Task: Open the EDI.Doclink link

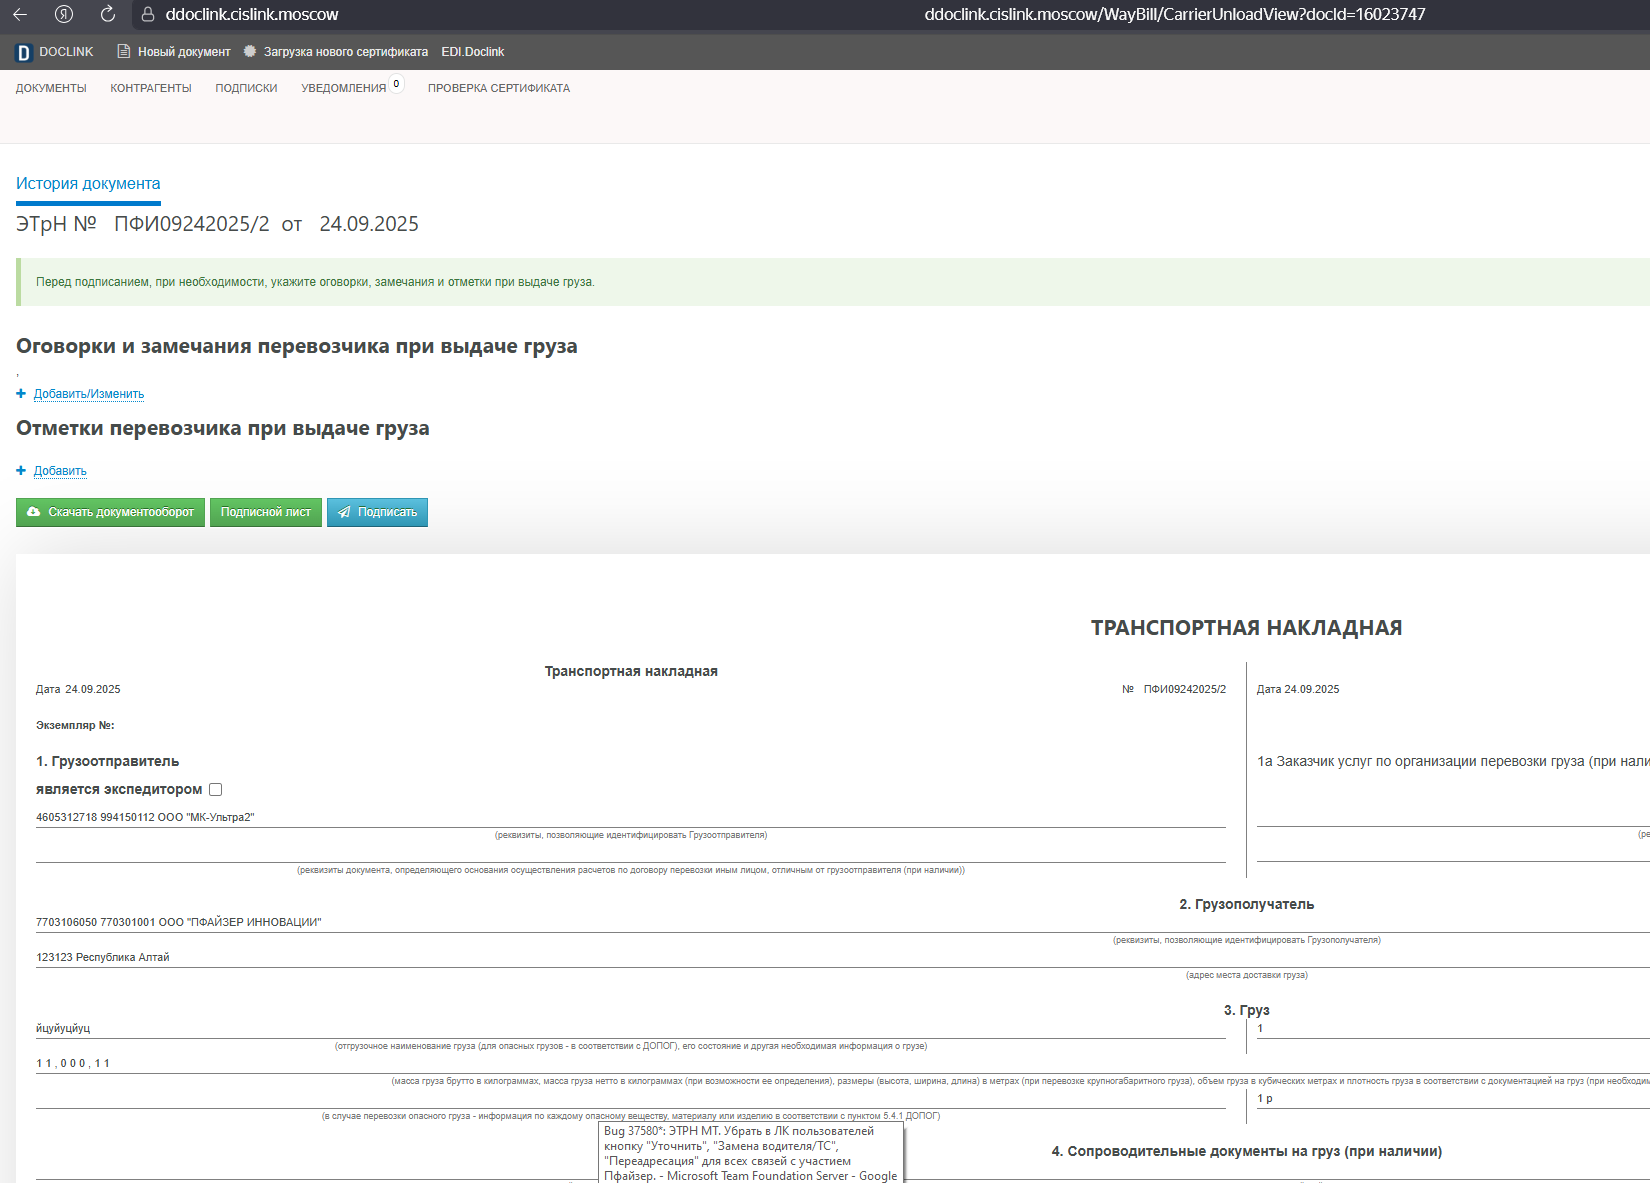Action: tap(473, 52)
